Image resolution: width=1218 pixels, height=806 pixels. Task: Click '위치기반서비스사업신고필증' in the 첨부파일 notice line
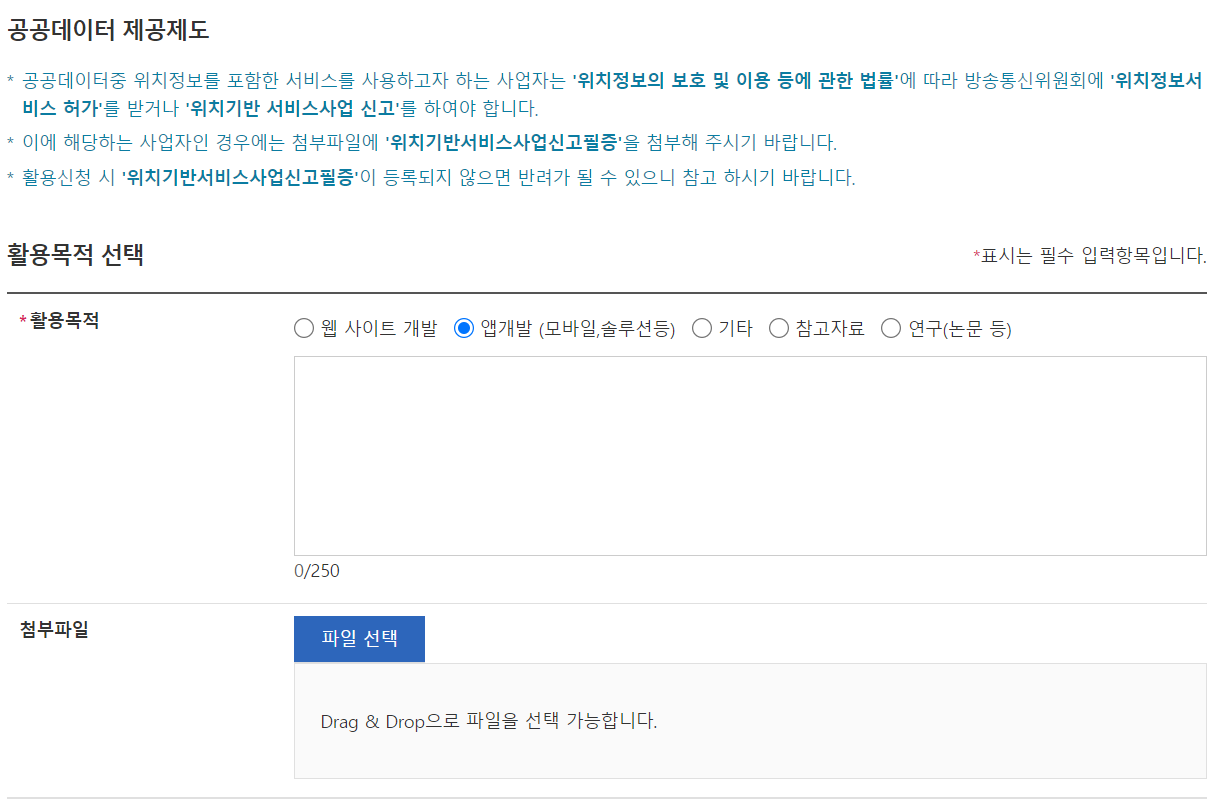(x=503, y=143)
